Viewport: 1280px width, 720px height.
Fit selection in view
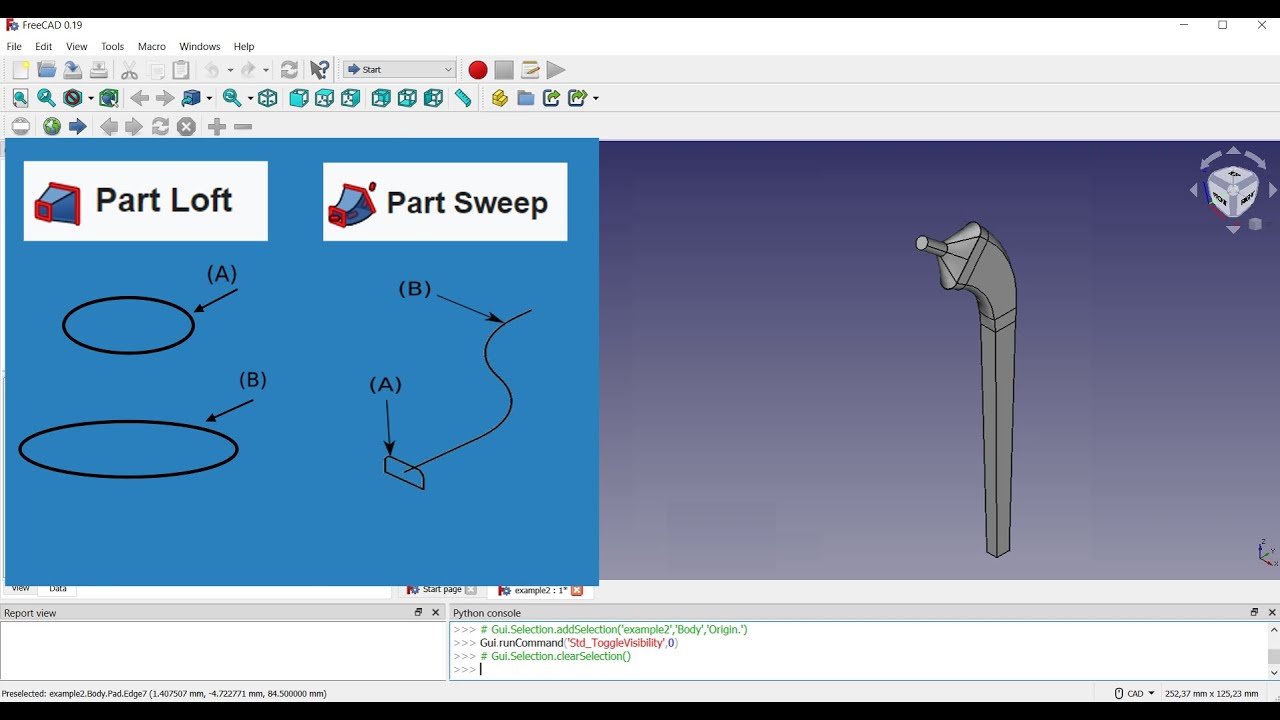click(46, 98)
